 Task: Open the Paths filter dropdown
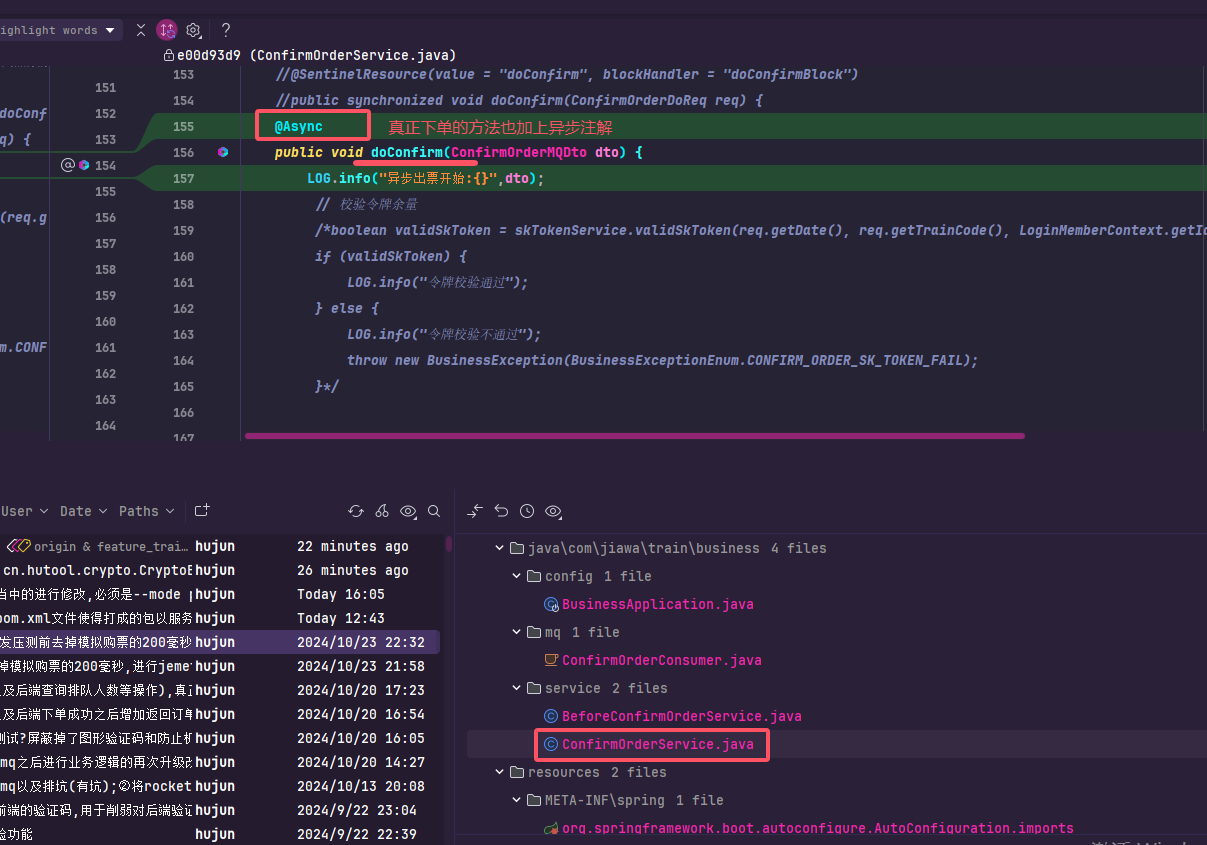click(x=146, y=511)
